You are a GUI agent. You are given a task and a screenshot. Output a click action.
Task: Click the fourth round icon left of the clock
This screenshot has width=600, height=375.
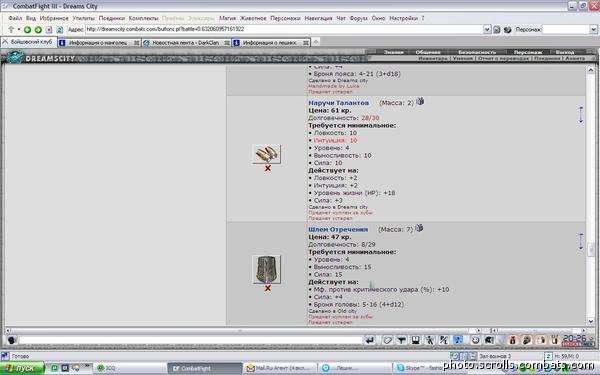554,340
